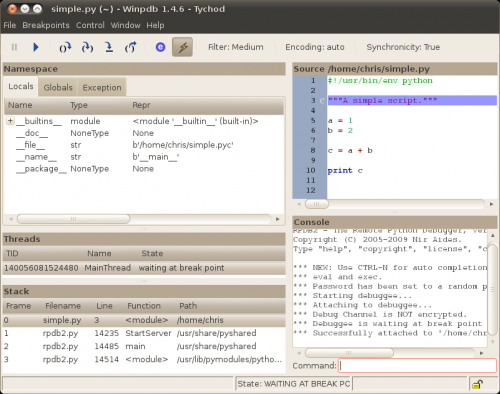Switch to the Exception tab
The width and height of the screenshot is (500, 394).
(x=102, y=87)
